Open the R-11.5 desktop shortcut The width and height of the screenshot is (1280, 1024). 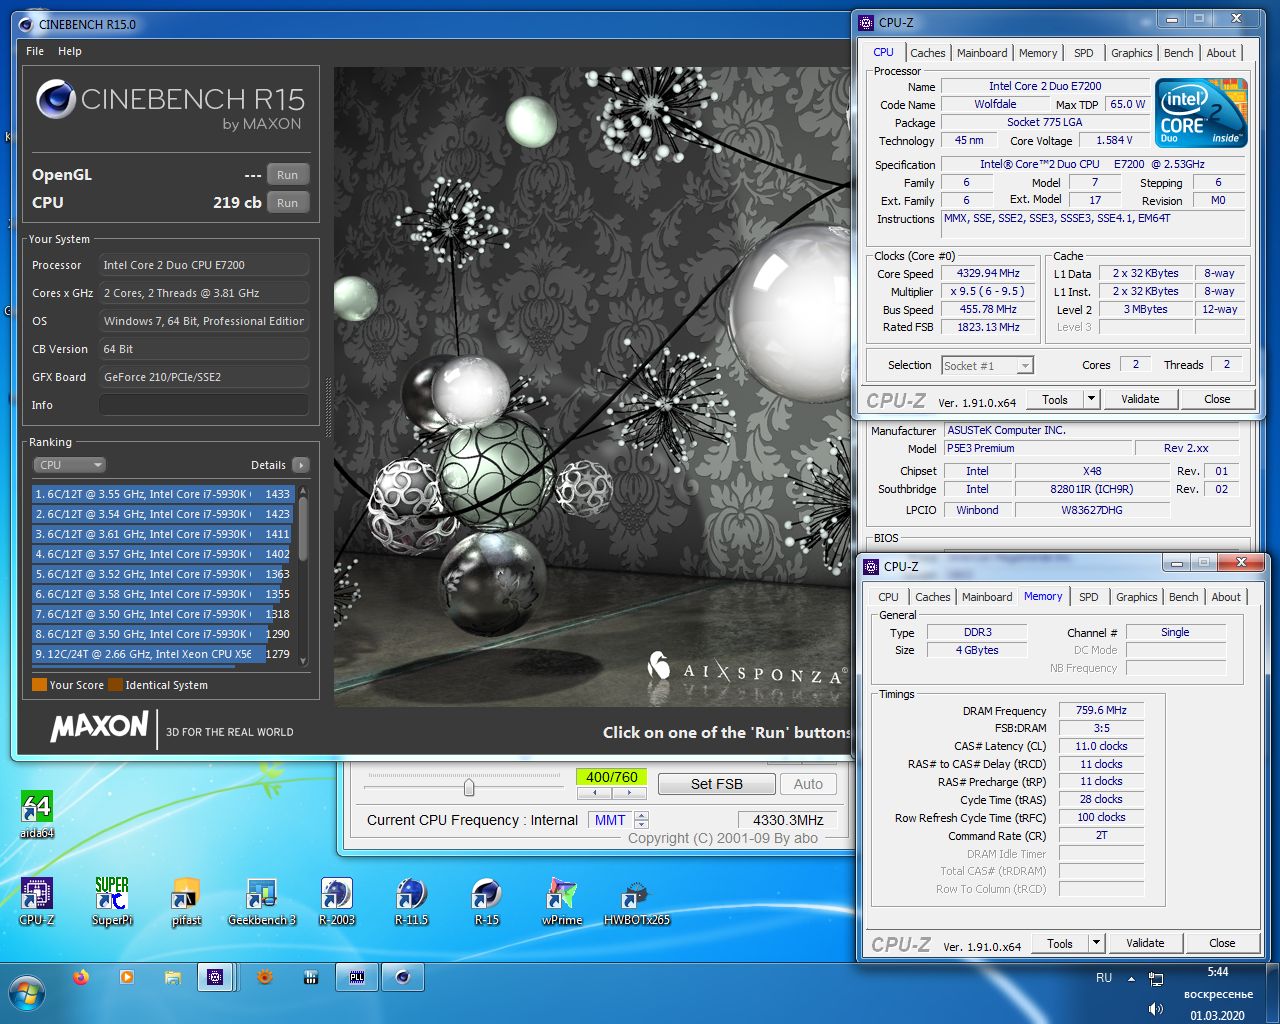[x=411, y=900]
